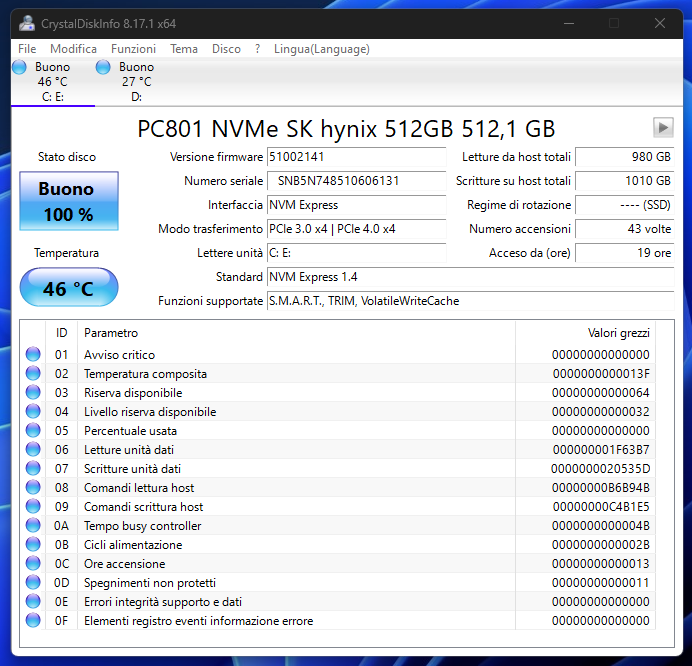Select the Temperatura composita parameter name
Image resolution: width=692 pixels, height=666 pixels.
[x=145, y=374]
